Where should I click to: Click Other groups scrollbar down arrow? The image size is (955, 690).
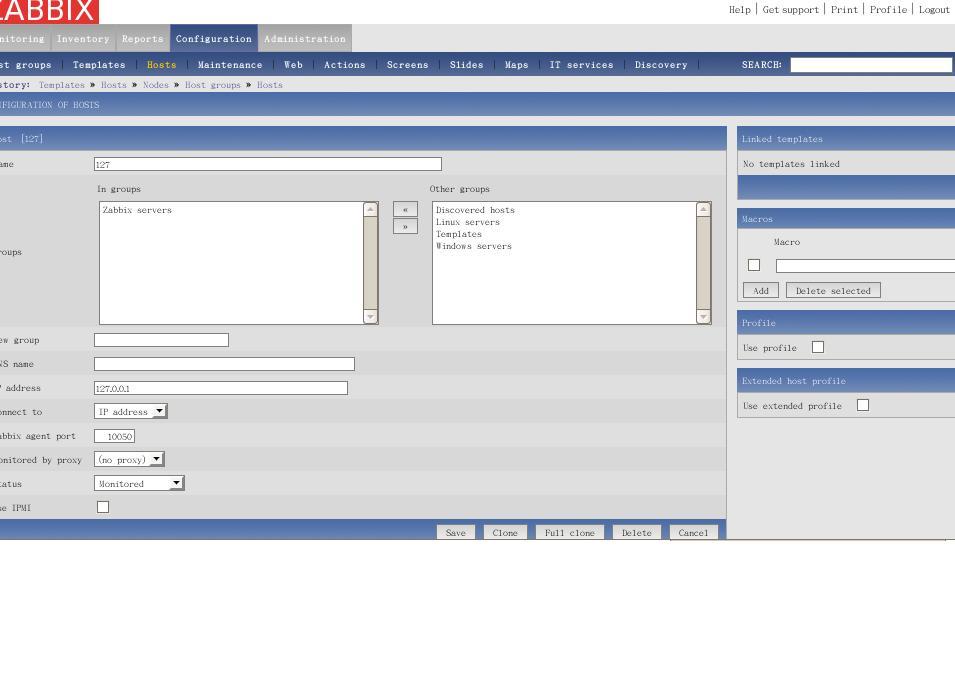tap(703, 317)
